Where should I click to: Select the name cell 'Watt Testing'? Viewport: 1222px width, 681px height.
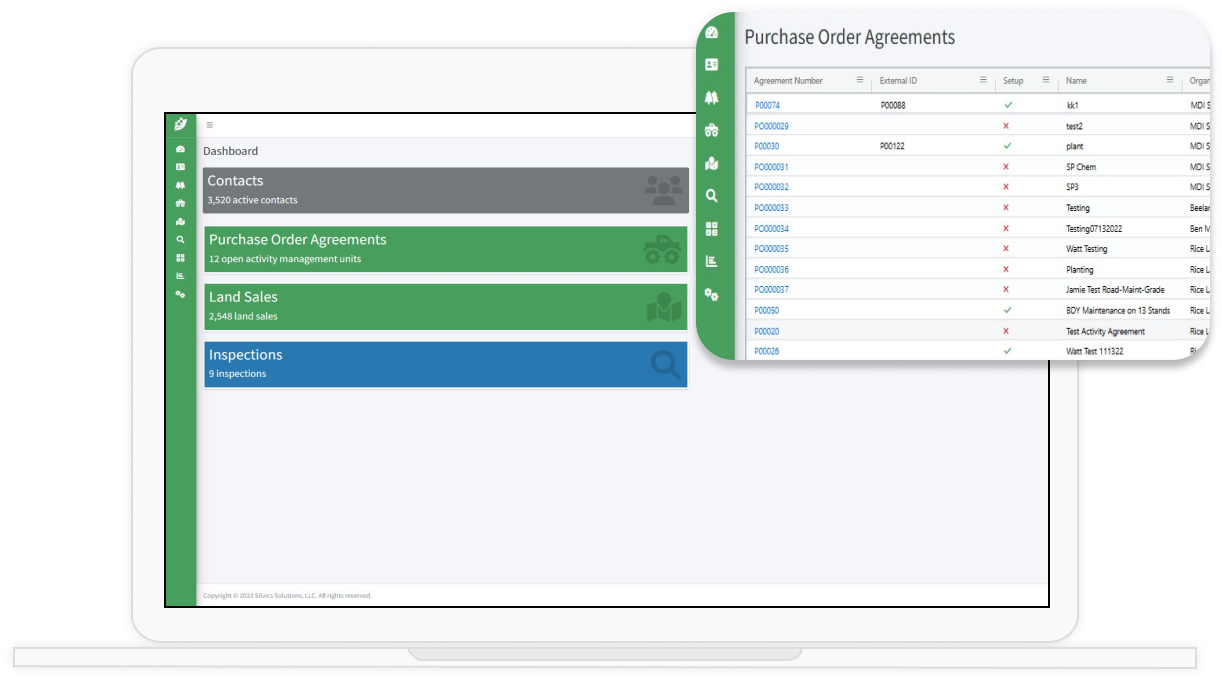click(1087, 249)
